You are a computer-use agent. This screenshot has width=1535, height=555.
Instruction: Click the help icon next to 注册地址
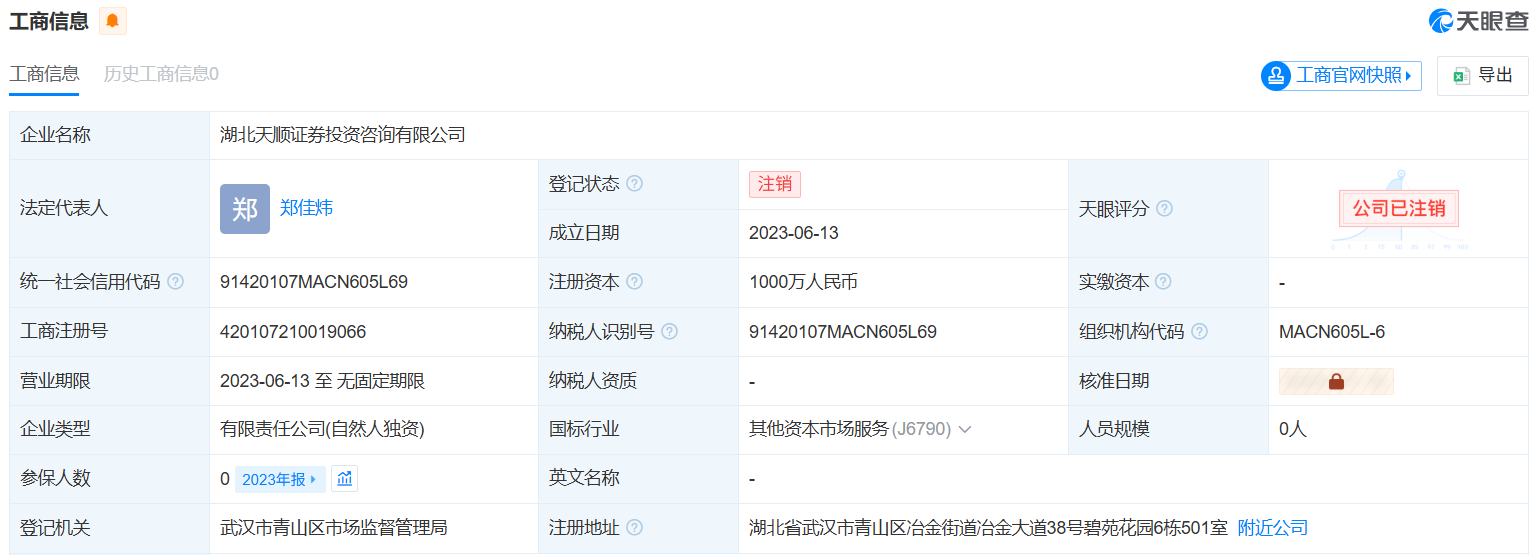[634, 528]
